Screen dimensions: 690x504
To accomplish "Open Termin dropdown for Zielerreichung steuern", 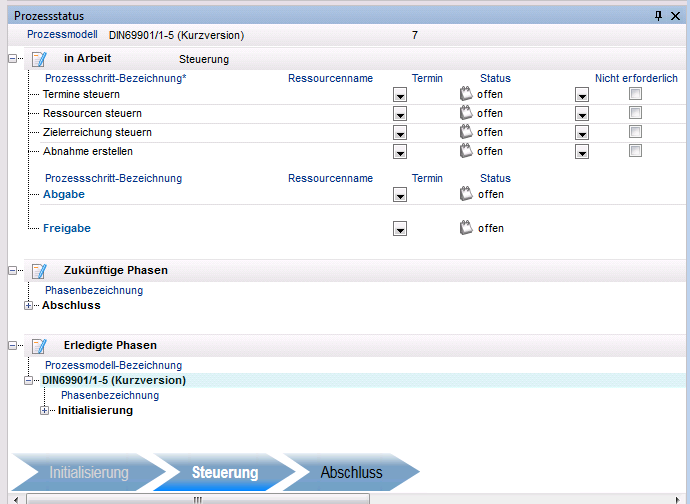I will click(400, 132).
